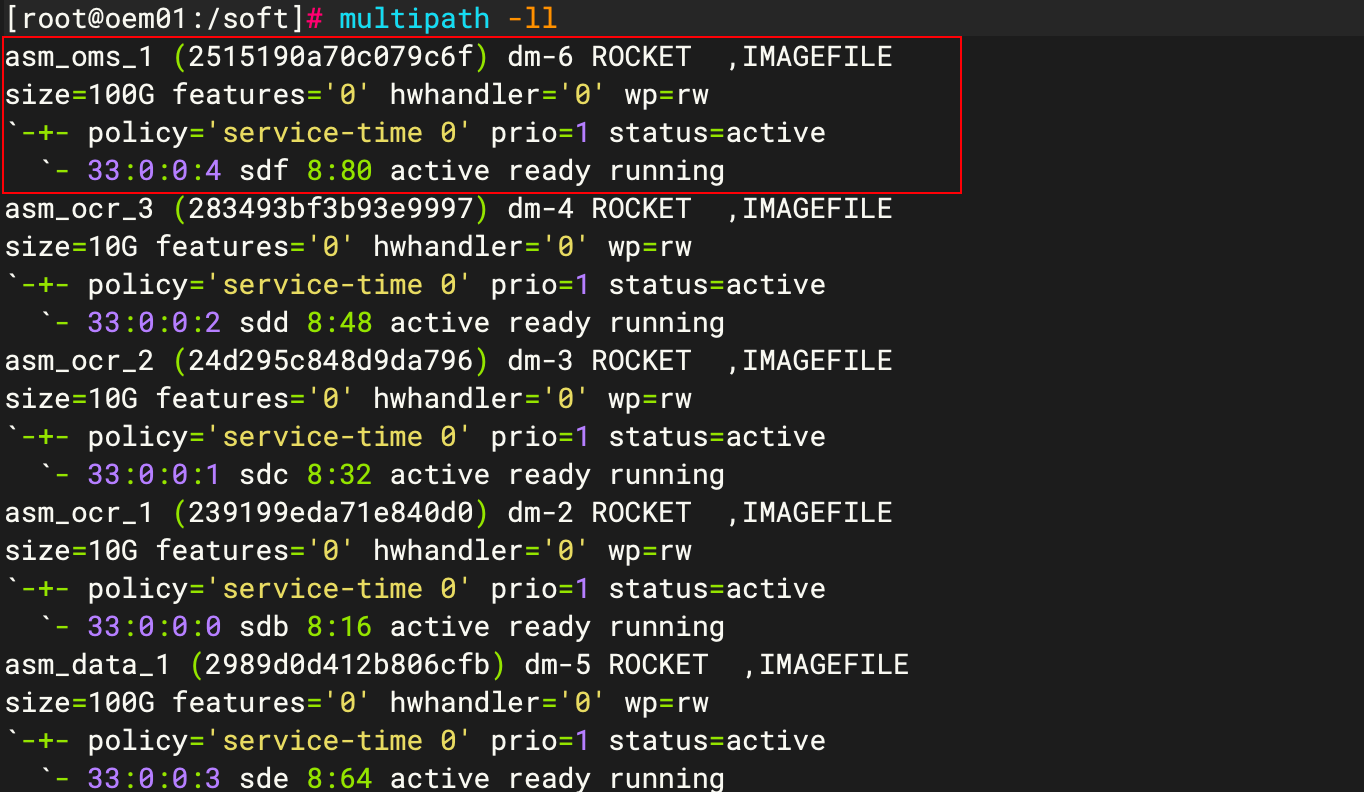The height and width of the screenshot is (792, 1364).
Task: Click size=100G under asm_data_1
Action: tap(80, 703)
